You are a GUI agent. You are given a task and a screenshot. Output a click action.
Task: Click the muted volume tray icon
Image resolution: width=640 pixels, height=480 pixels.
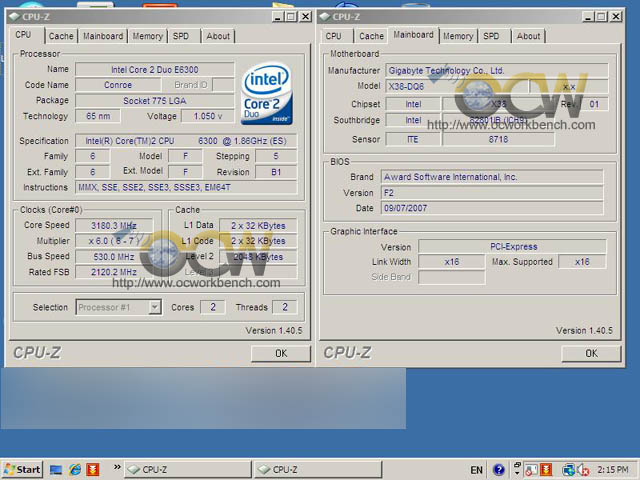coord(583,470)
